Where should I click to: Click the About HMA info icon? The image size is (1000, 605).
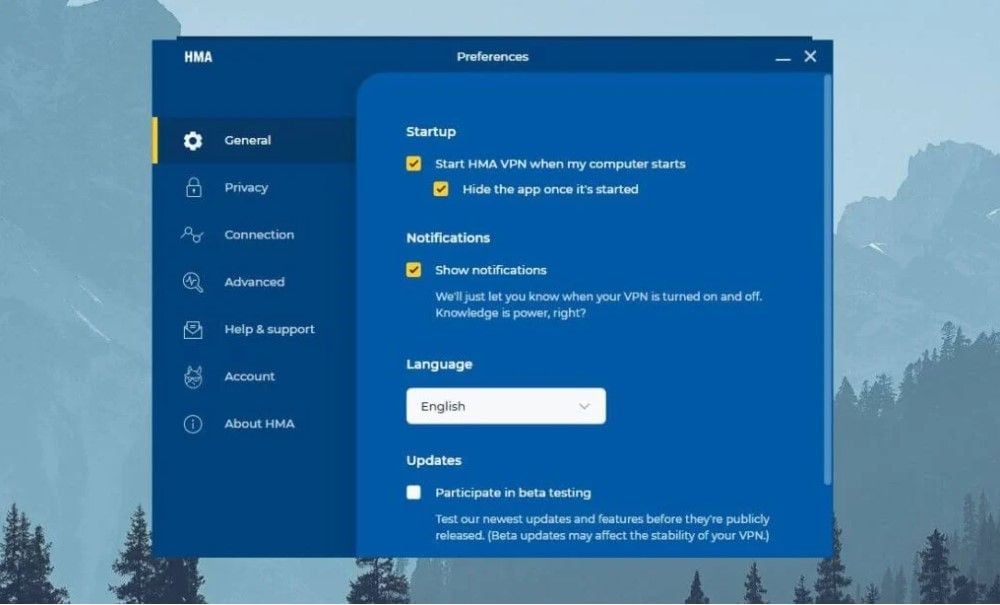point(193,424)
